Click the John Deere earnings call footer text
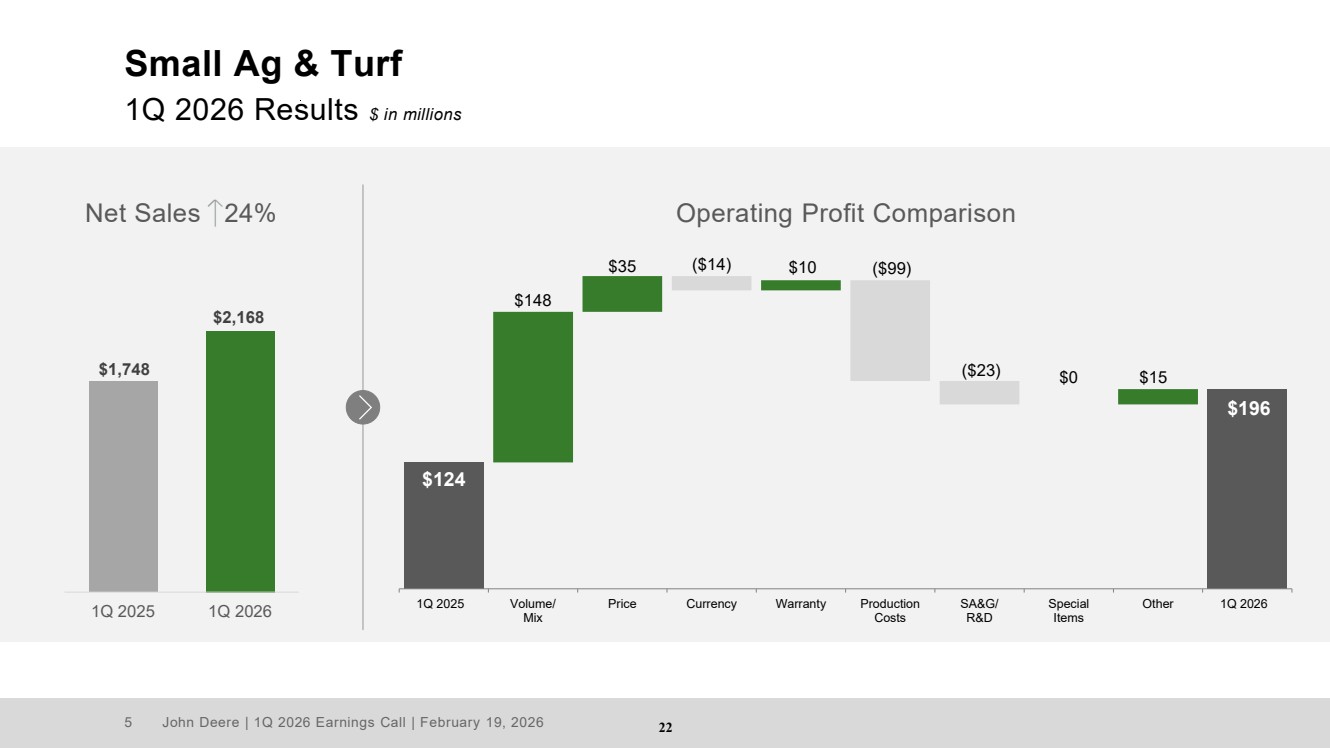This screenshot has height=748, width=1330. click(x=353, y=722)
